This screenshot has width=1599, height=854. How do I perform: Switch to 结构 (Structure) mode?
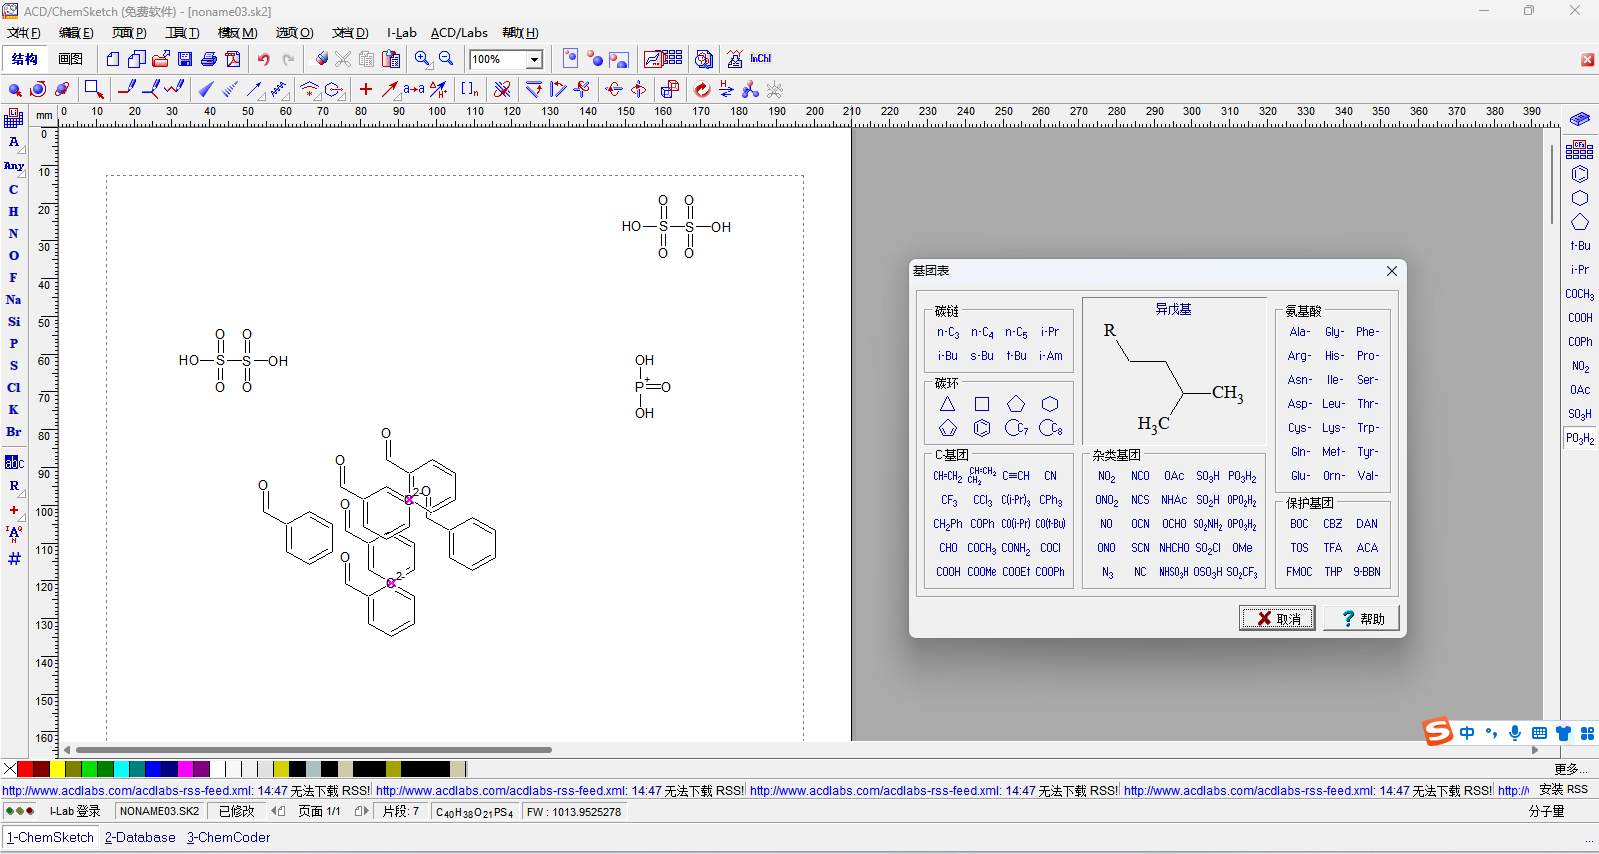click(25, 59)
